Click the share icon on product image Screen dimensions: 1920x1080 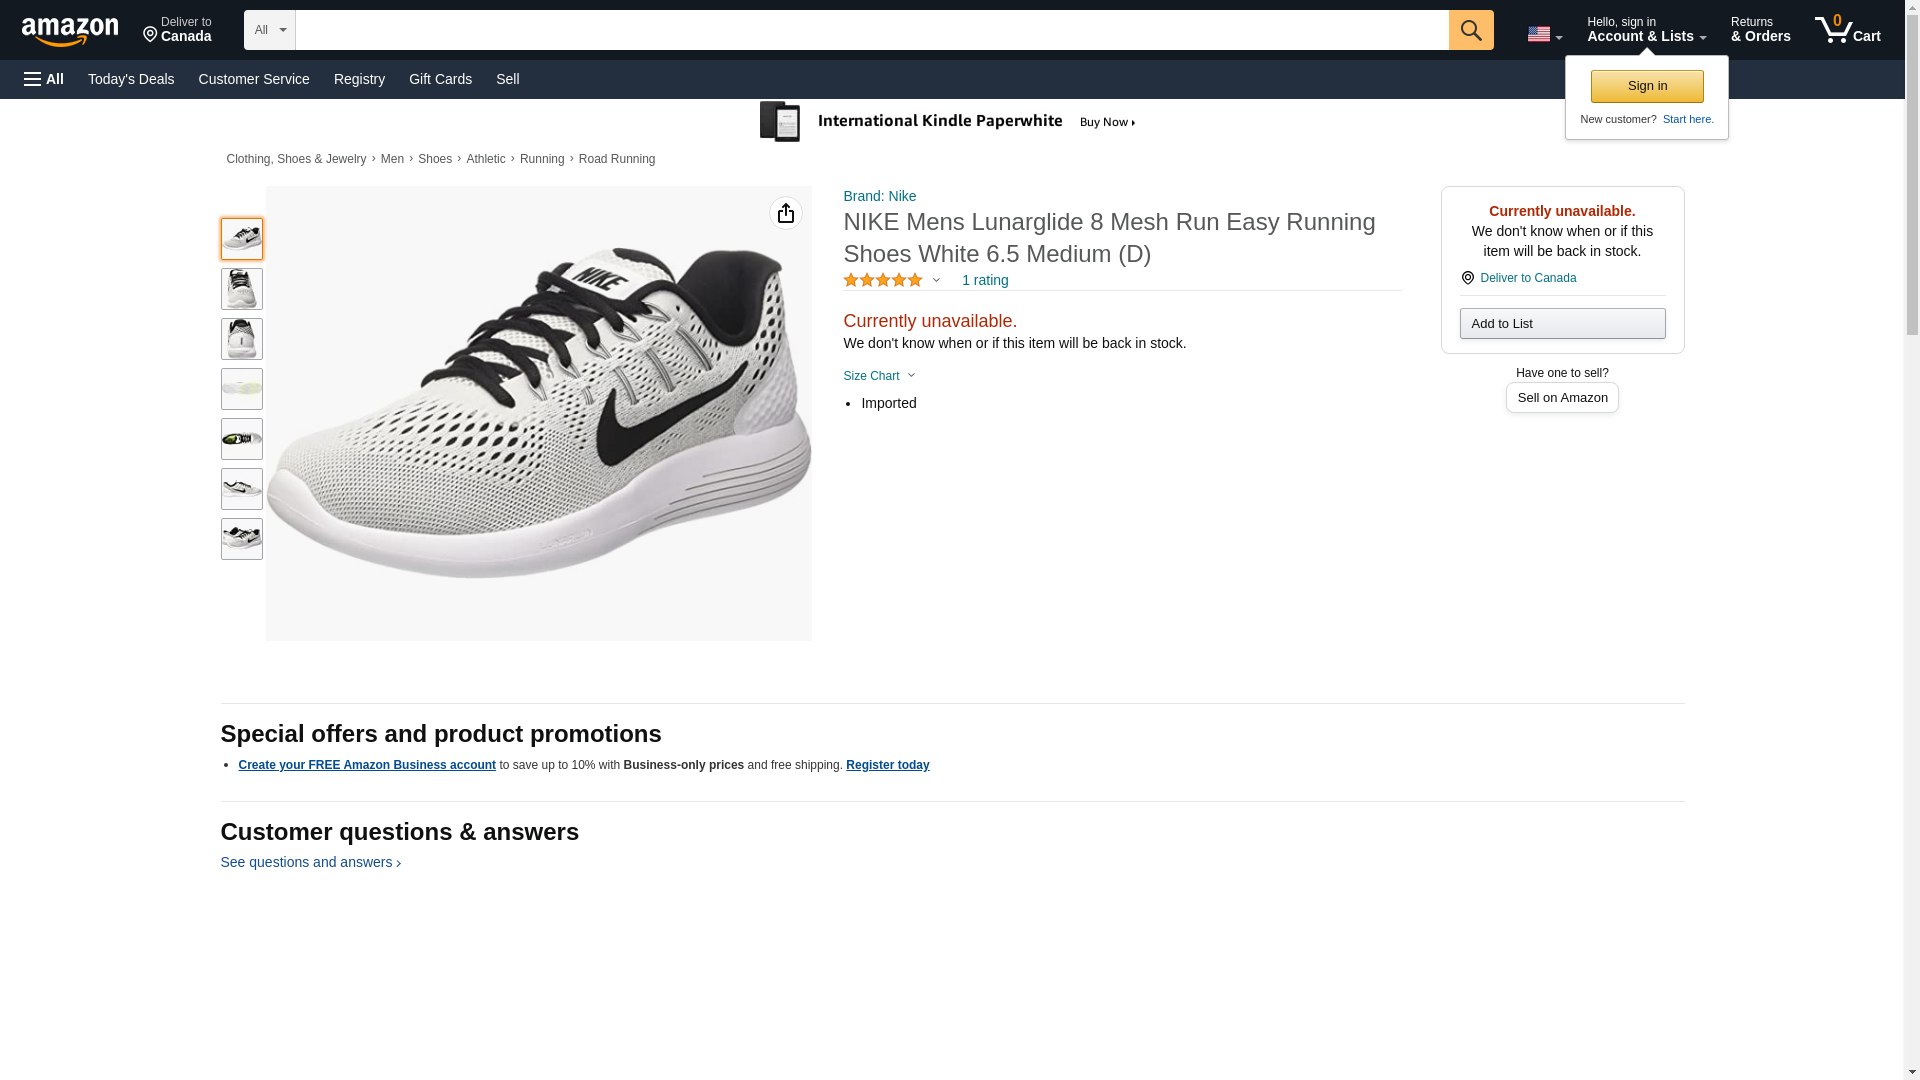tap(785, 213)
